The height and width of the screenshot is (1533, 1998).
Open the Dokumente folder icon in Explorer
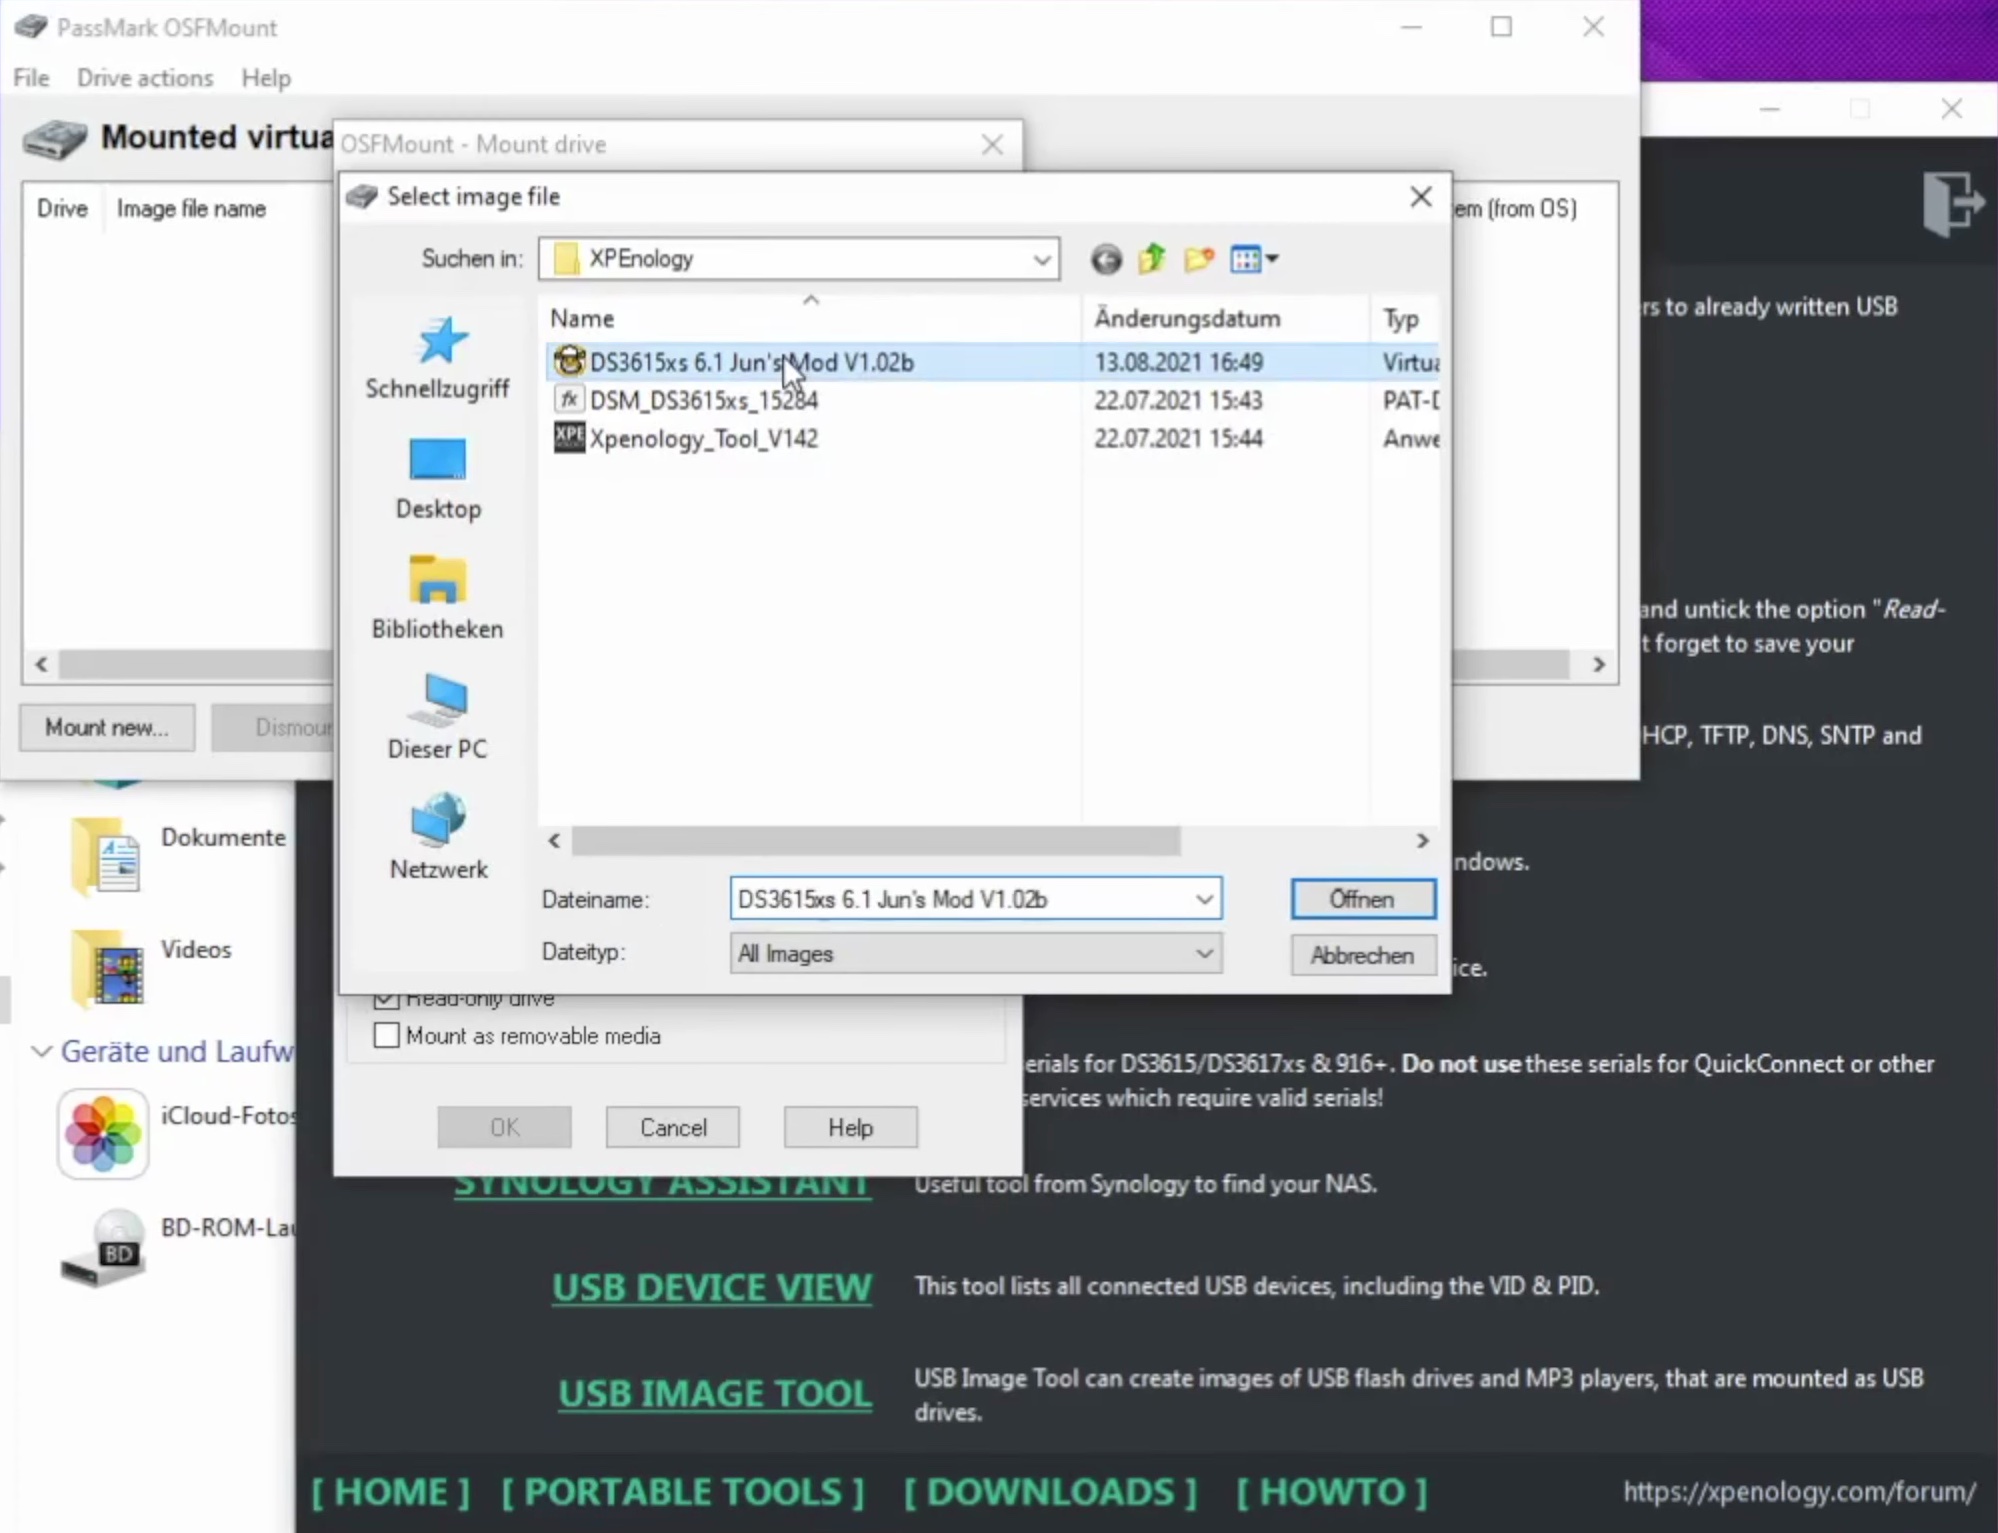[105, 856]
